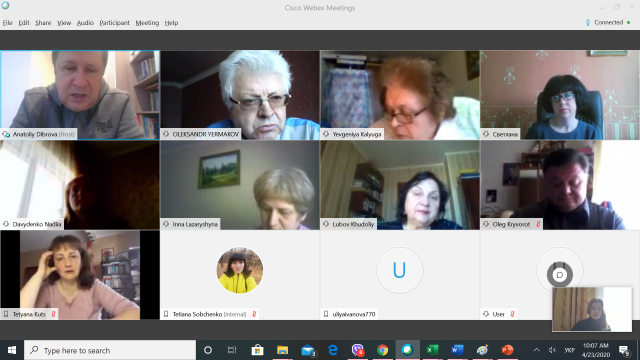Select Inna Lazaryshyna video tile
The image size is (640, 360).
(240, 185)
